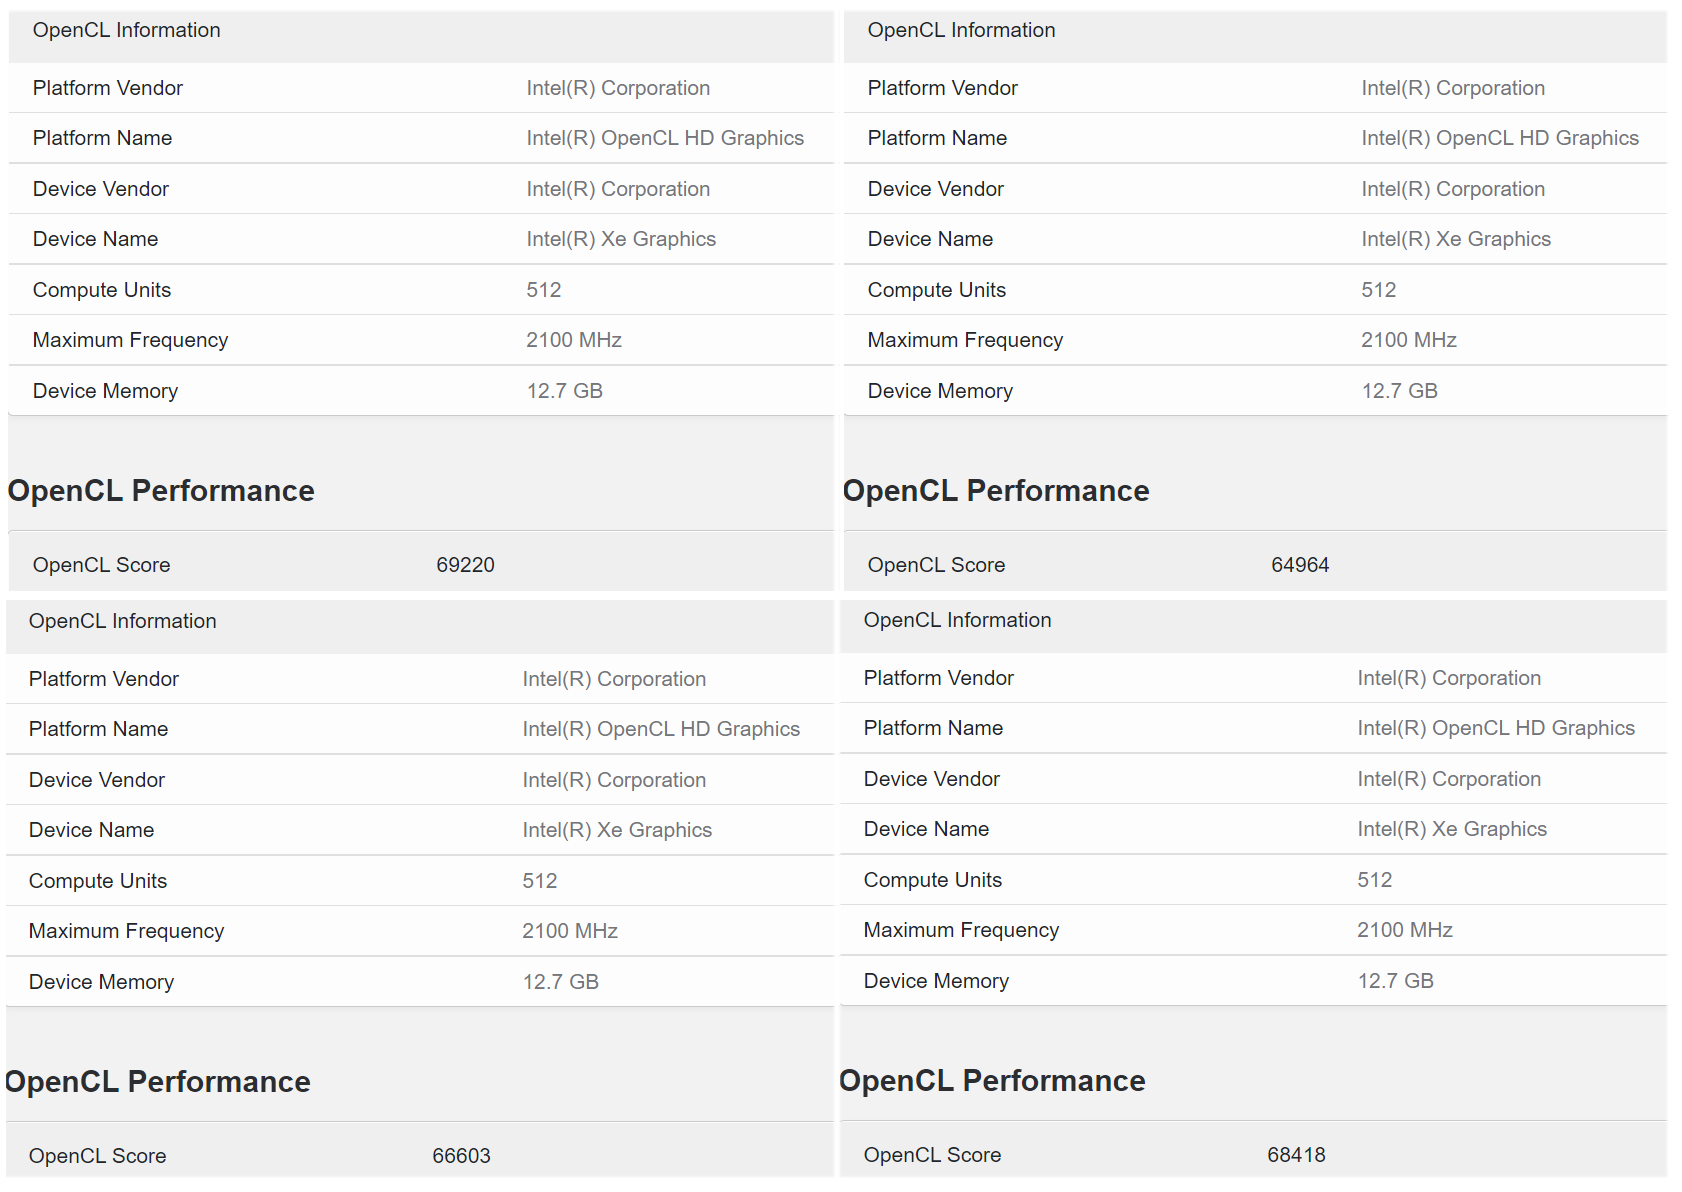The height and width of the screenshot is (1192, 1682).
Task: Click OpenCL Information header in bottom-right table
Action: click(957, 620)
